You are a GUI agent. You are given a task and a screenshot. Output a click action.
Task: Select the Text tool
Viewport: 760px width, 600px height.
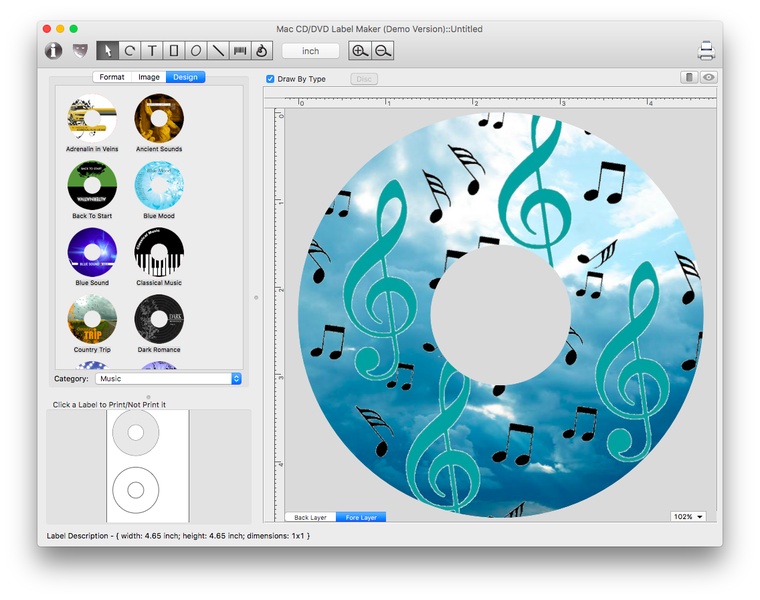point(152,50)
